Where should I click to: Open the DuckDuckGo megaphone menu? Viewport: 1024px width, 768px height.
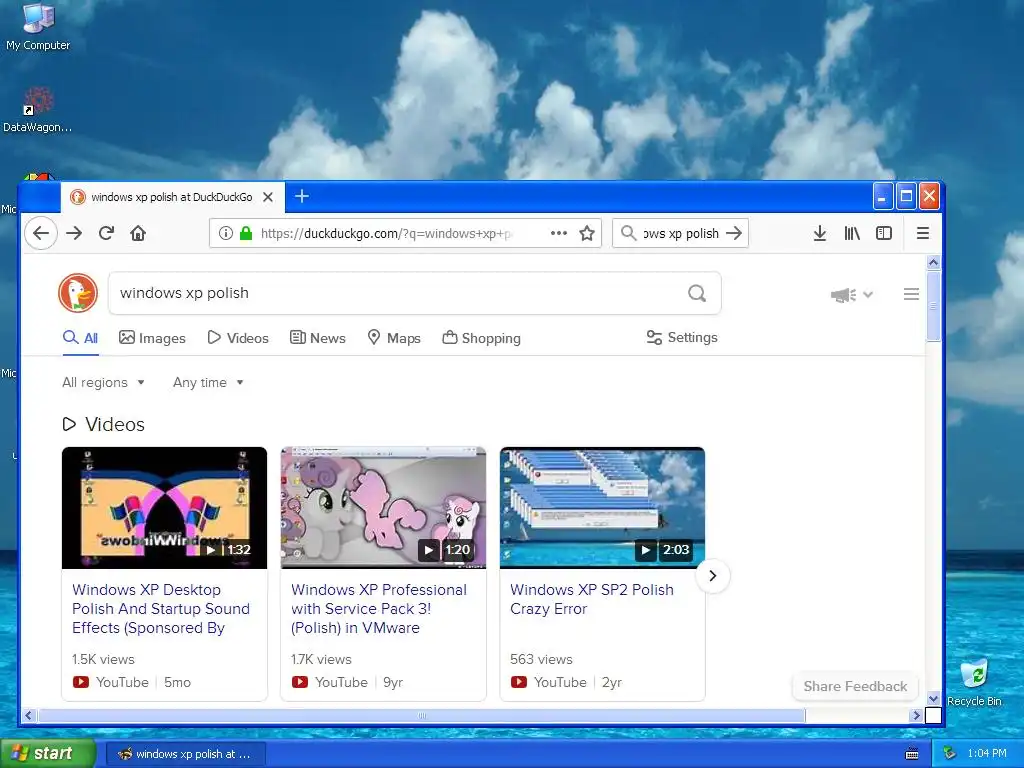tap(852, 295)
